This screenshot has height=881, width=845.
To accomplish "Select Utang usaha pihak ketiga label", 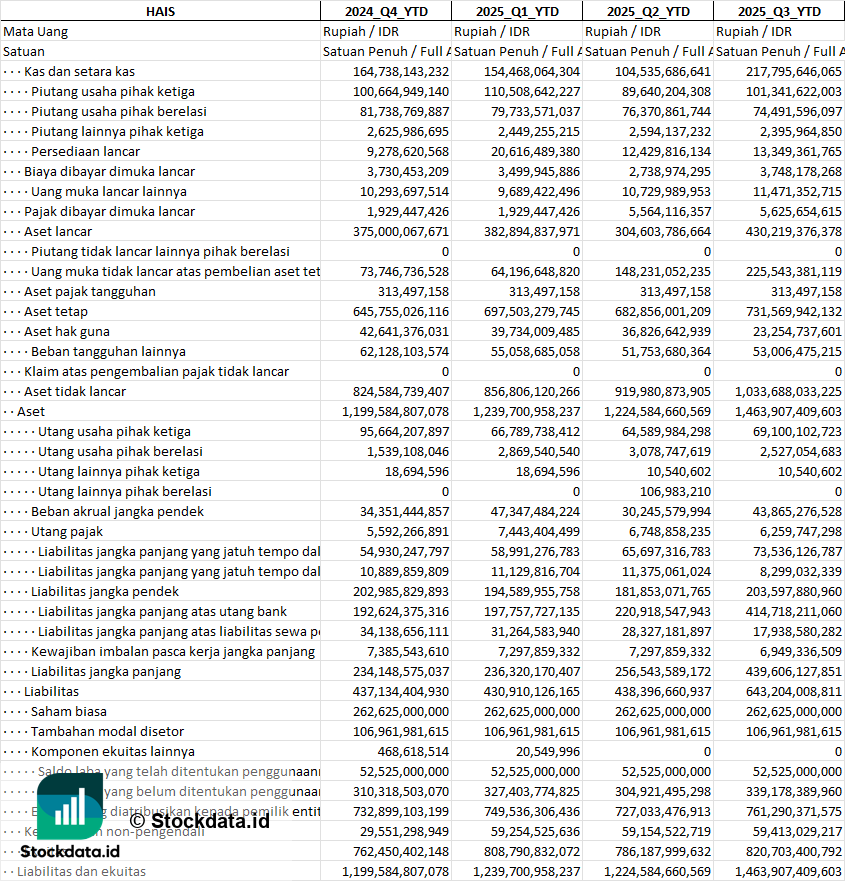I will 114,432.
